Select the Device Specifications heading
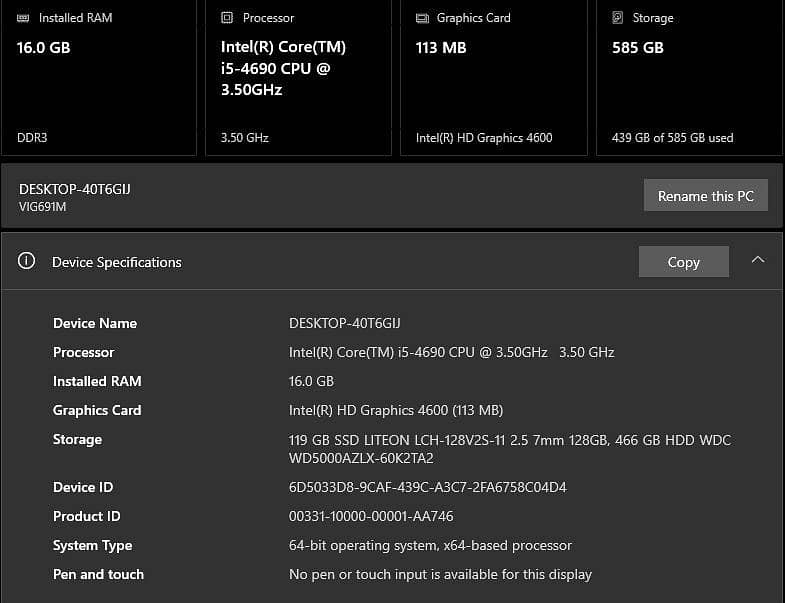Viewport: 785px width, 603px height. coord(117,262)
